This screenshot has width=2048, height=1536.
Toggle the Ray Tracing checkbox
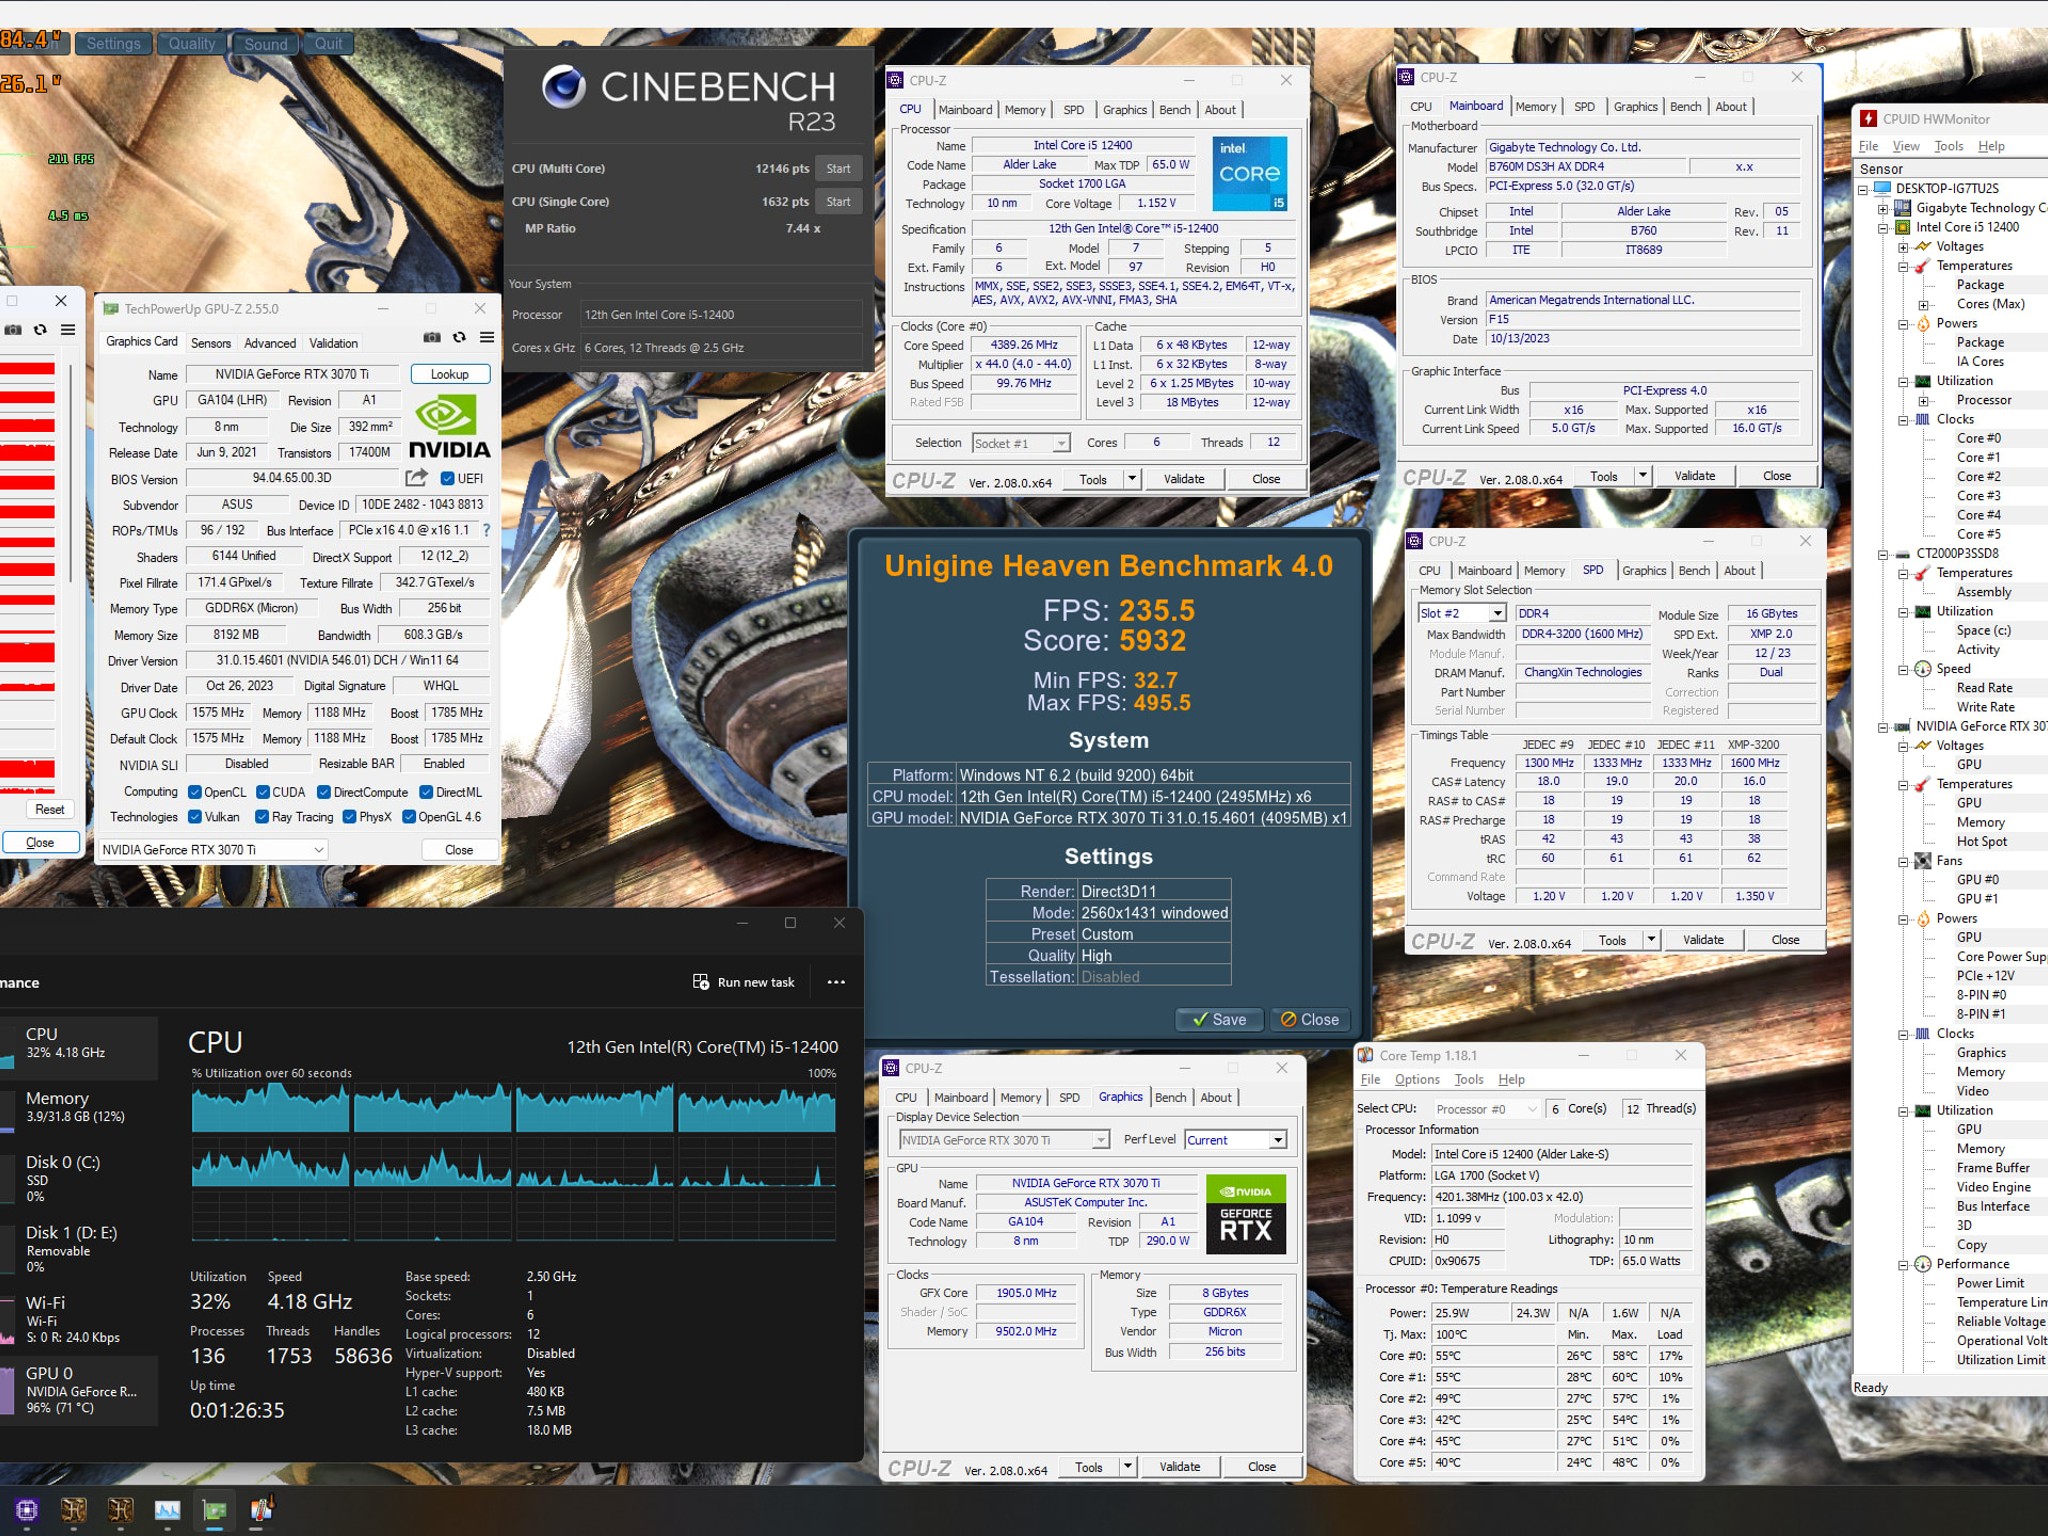pyautogui.click(x=262, y=817)
